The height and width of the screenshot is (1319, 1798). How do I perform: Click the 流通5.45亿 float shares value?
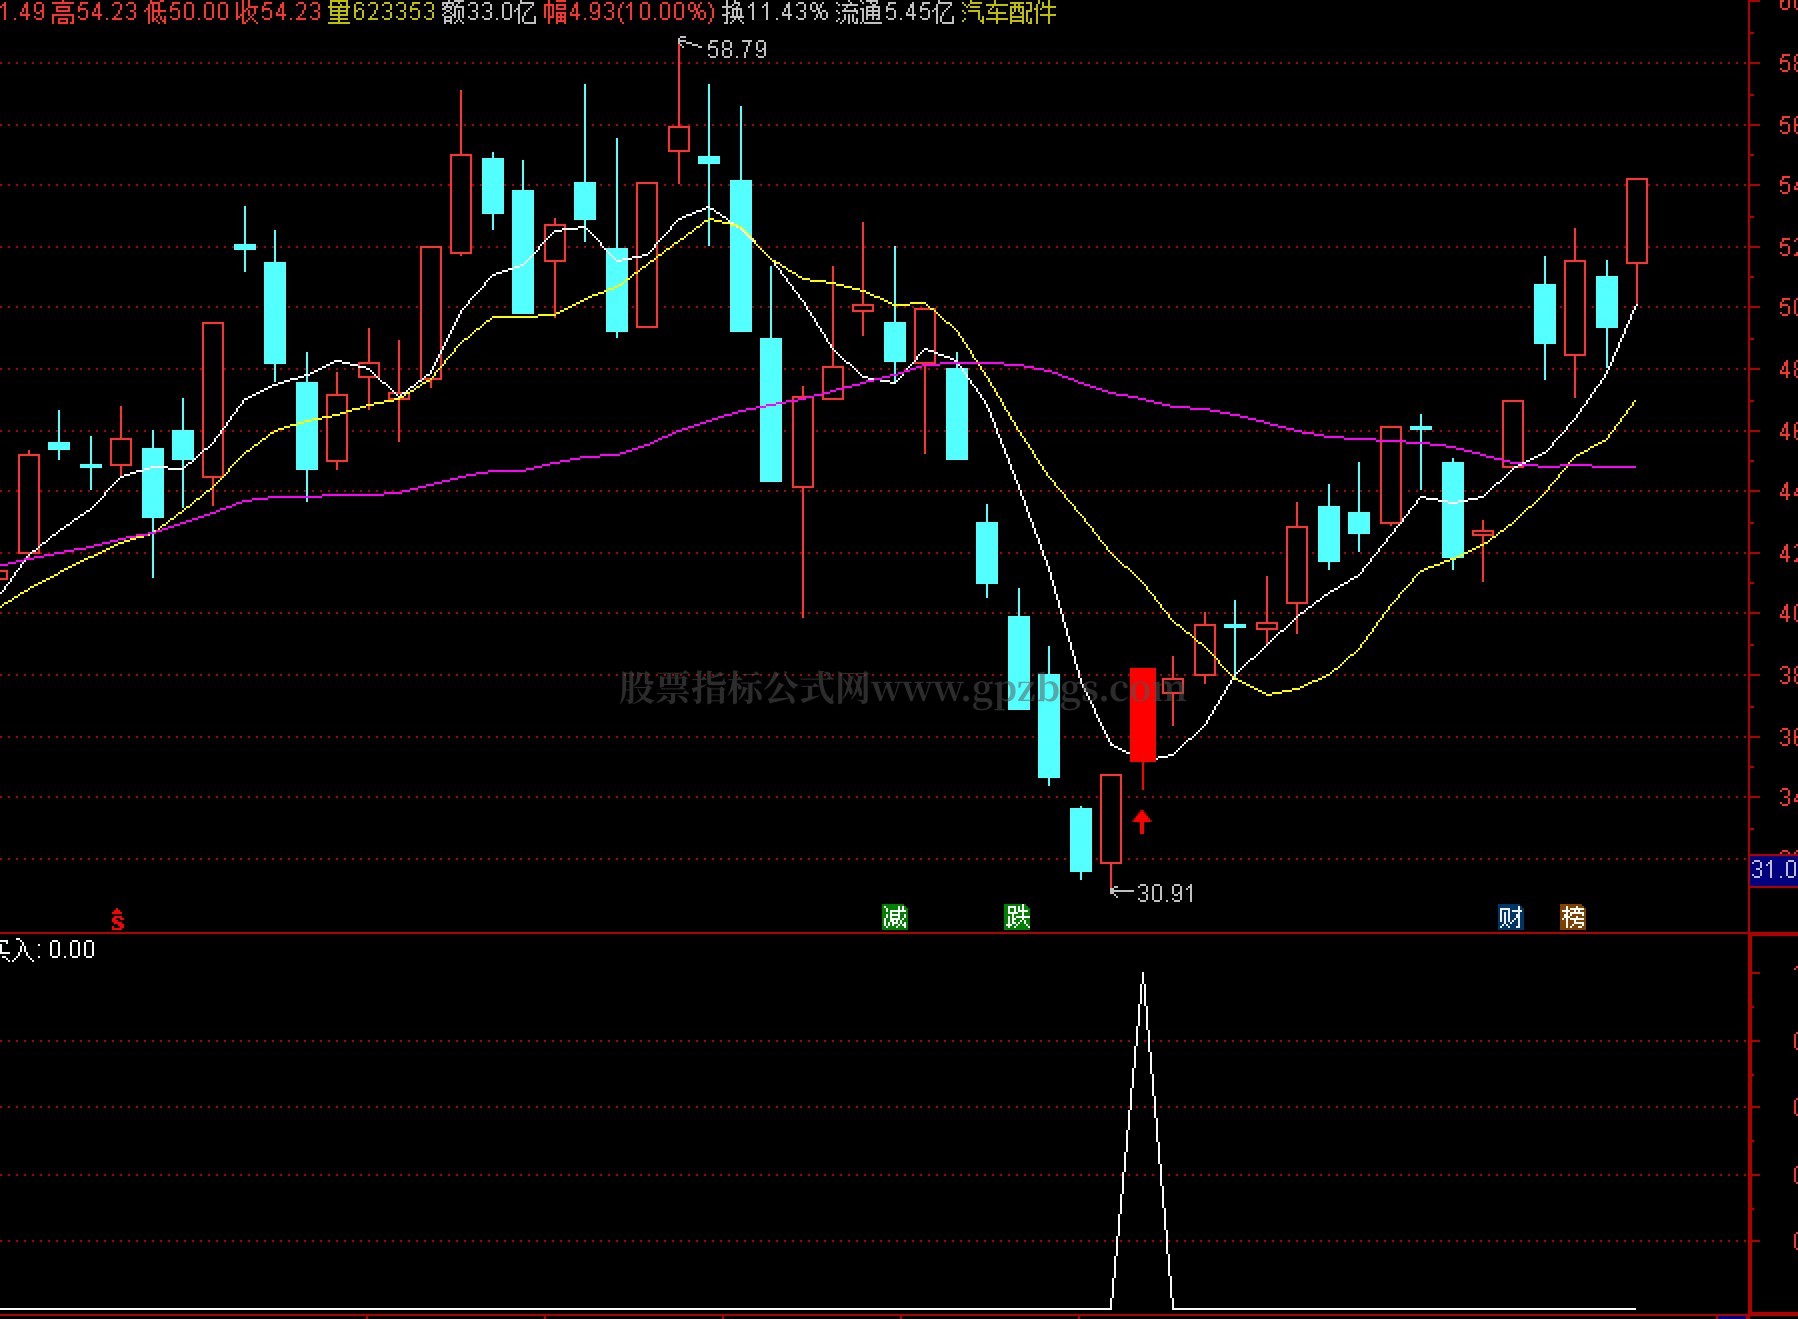tap(895, 12)
